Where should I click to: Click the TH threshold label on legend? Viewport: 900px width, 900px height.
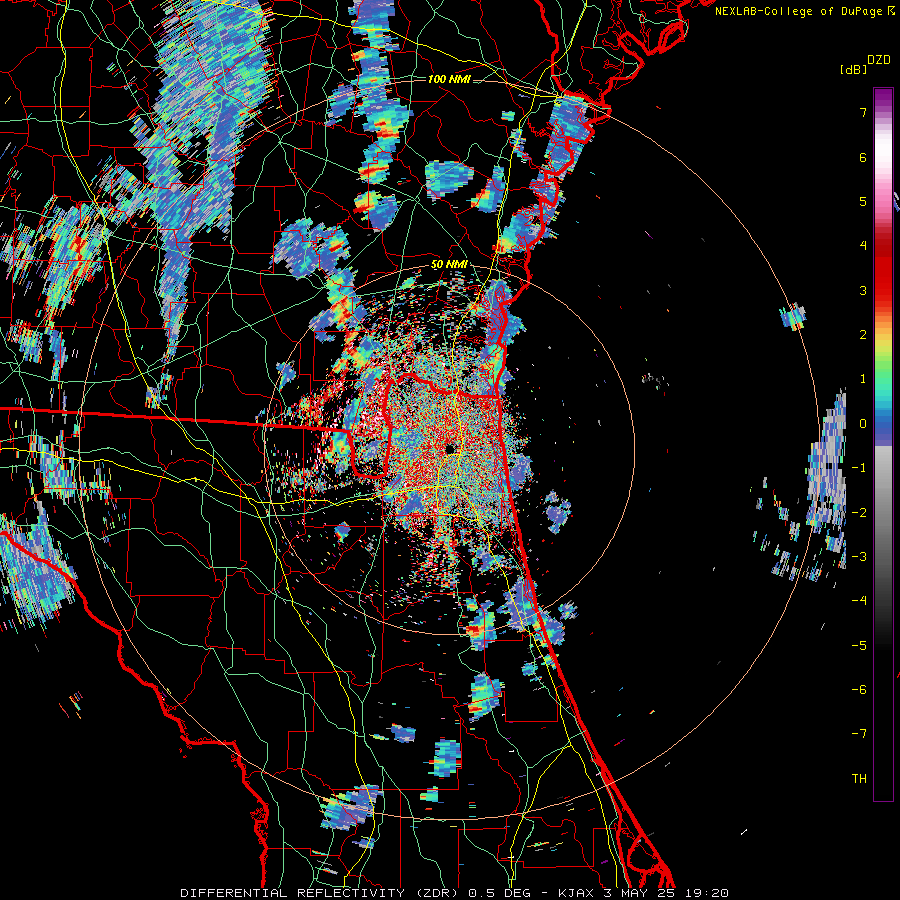[859, 779]
